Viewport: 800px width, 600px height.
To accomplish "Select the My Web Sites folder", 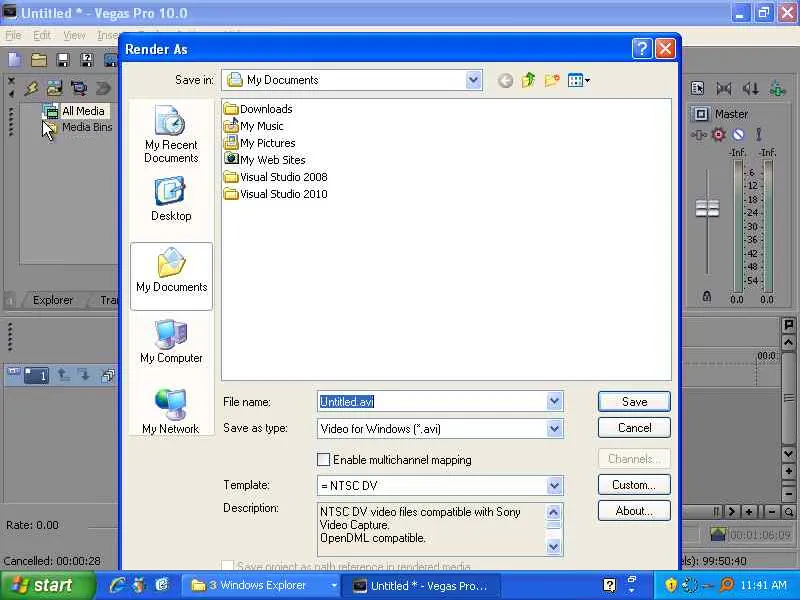I will pos(265,160).
